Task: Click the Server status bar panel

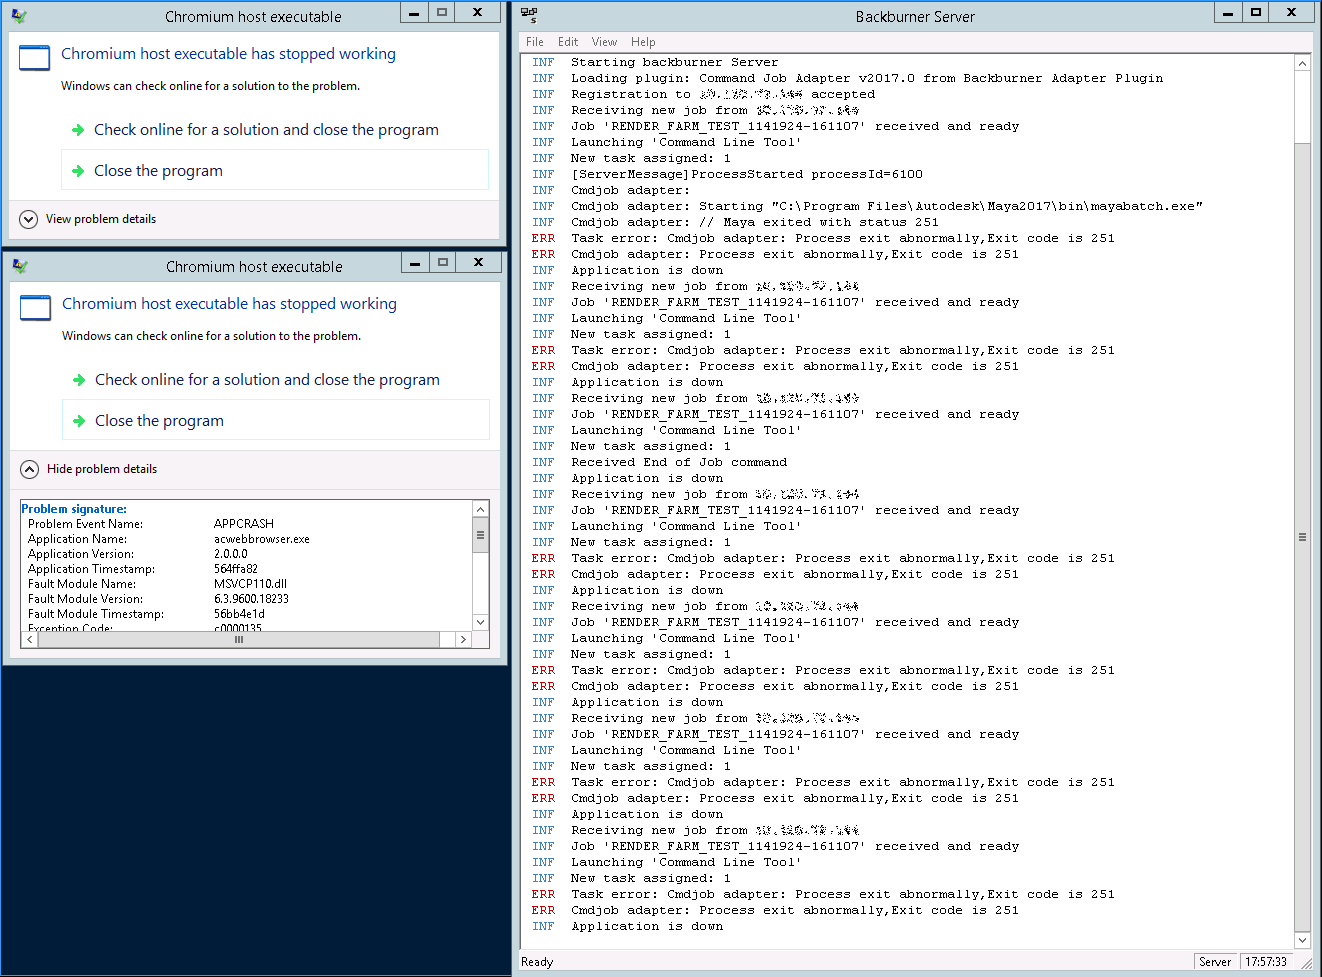Action: 1215,962
